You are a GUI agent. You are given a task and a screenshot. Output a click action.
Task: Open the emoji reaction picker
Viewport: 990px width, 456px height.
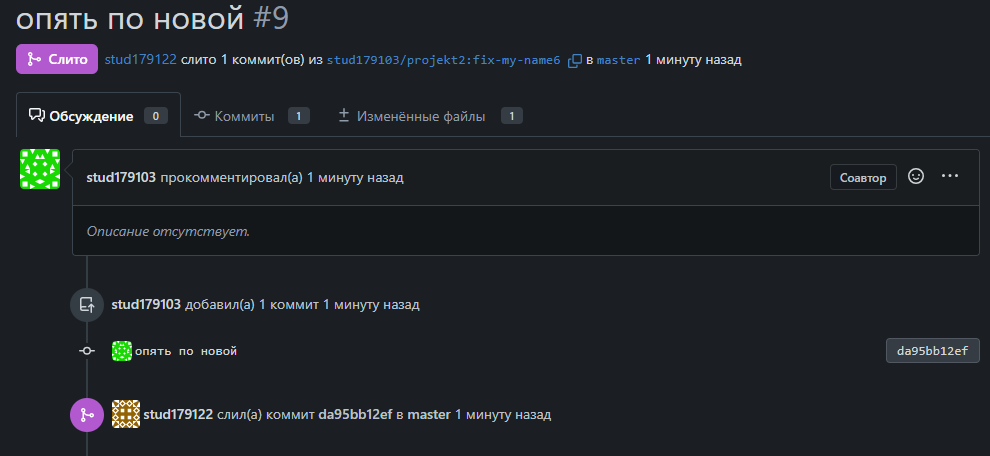915,176
